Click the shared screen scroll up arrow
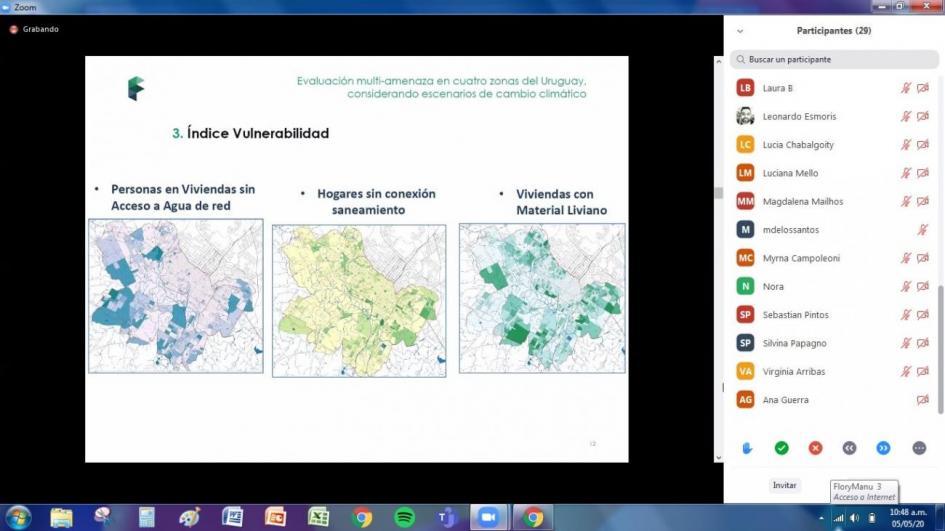945x531 pixels. (x=718, y=61)
